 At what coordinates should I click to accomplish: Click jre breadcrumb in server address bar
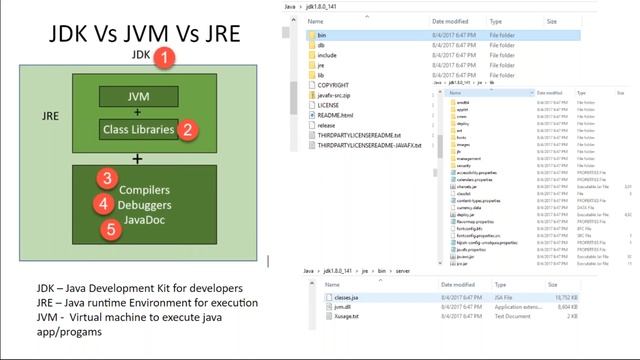click(x=365, y=271)
